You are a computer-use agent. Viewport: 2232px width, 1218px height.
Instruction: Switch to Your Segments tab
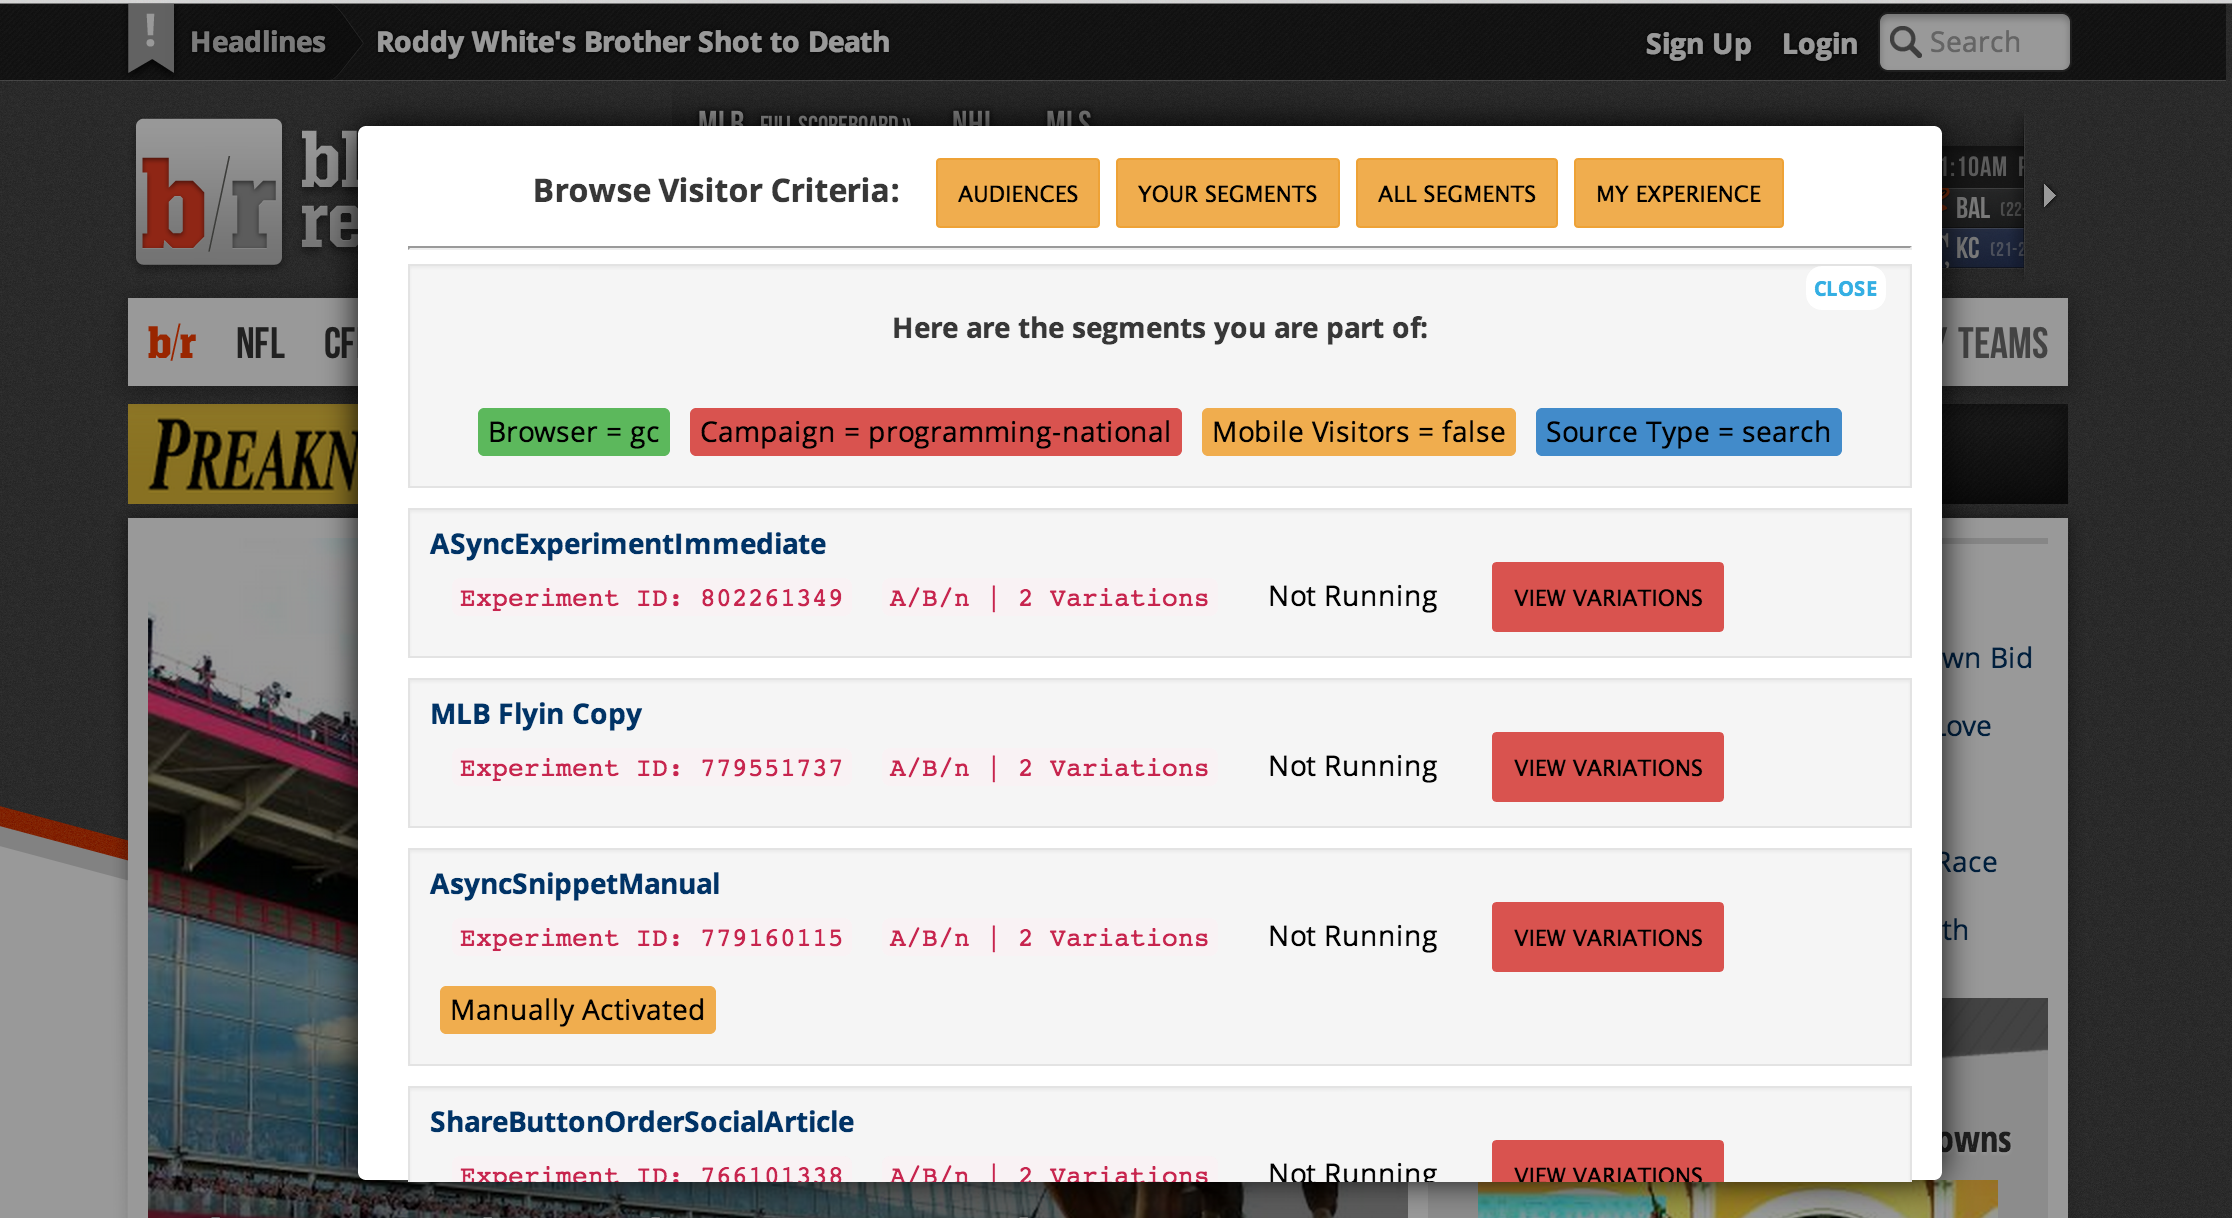[x=1227, y=193]
